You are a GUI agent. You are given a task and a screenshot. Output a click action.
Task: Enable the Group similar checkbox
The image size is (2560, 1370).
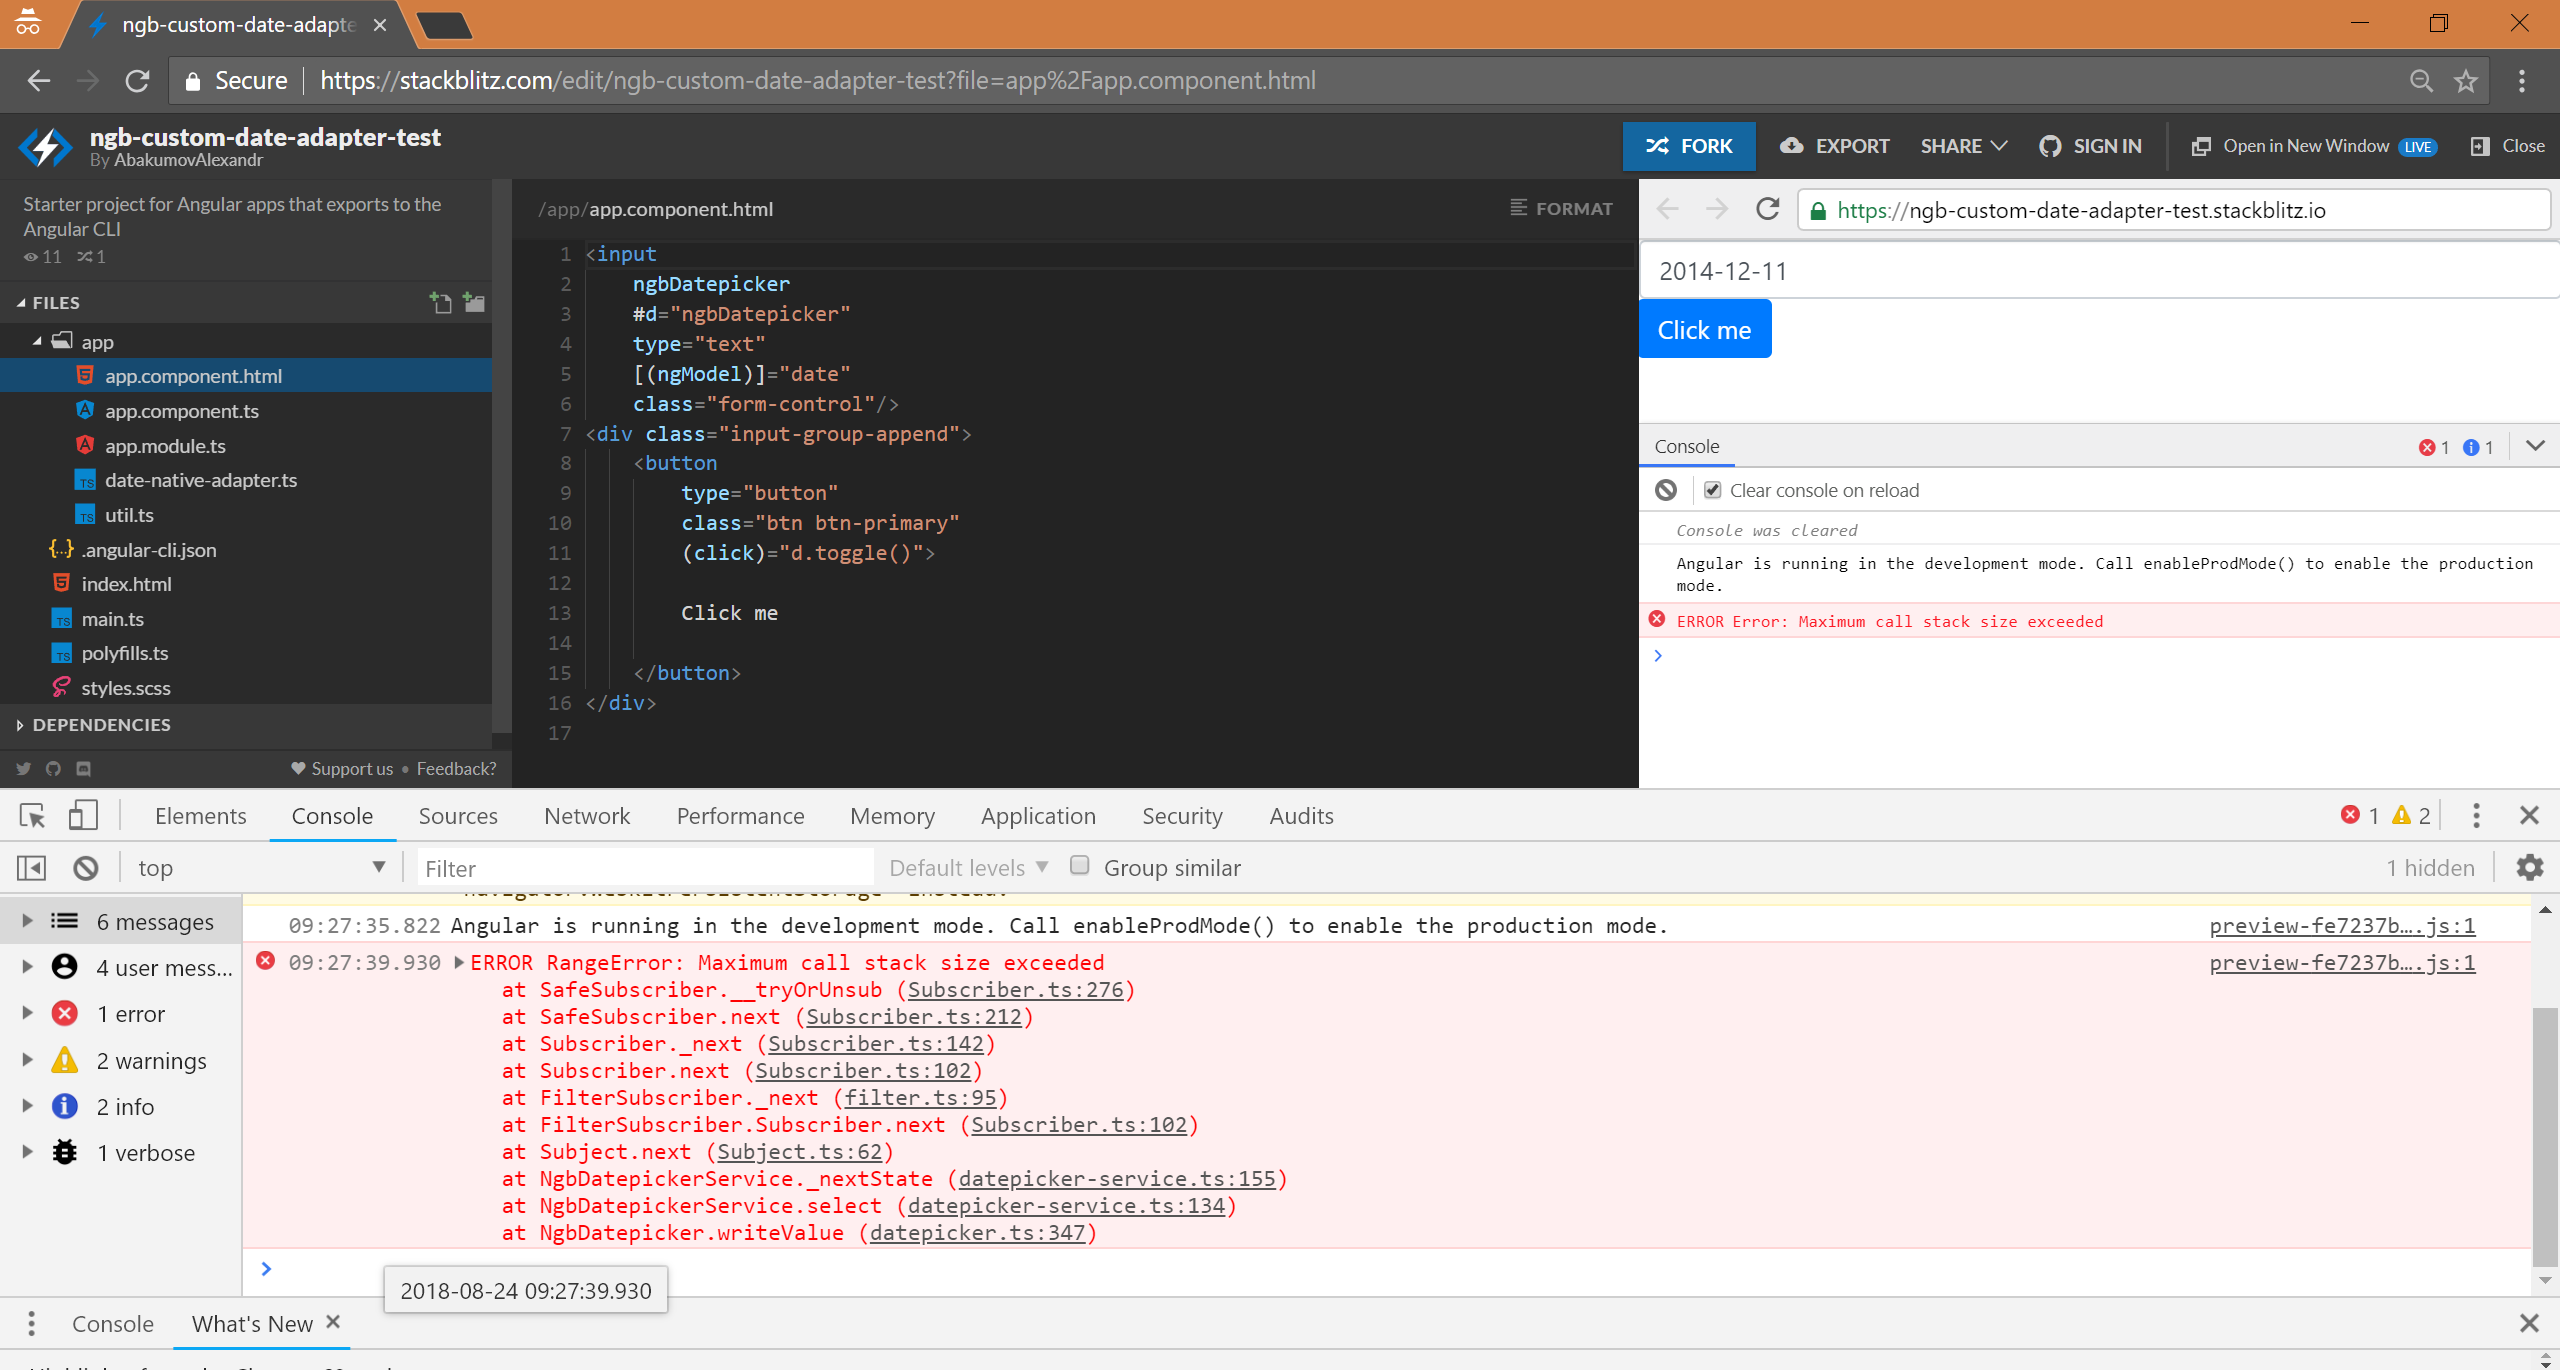(x=1080, y=866)
